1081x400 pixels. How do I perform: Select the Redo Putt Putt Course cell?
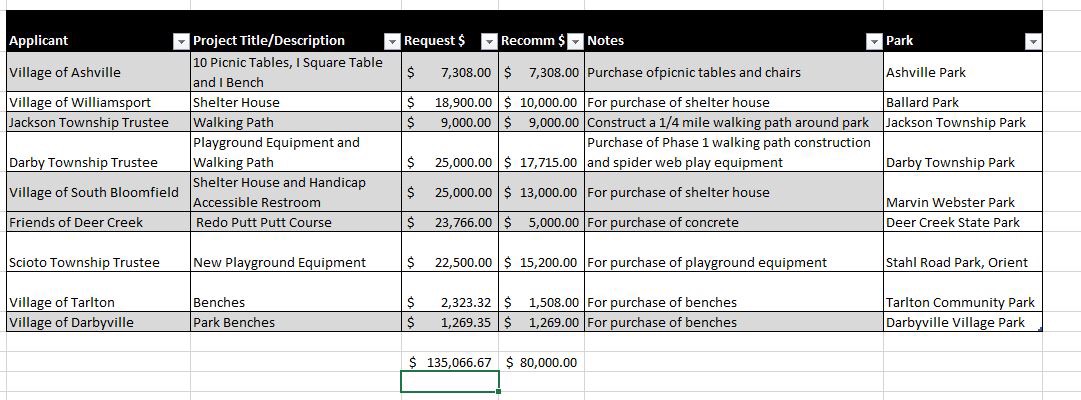296,223
